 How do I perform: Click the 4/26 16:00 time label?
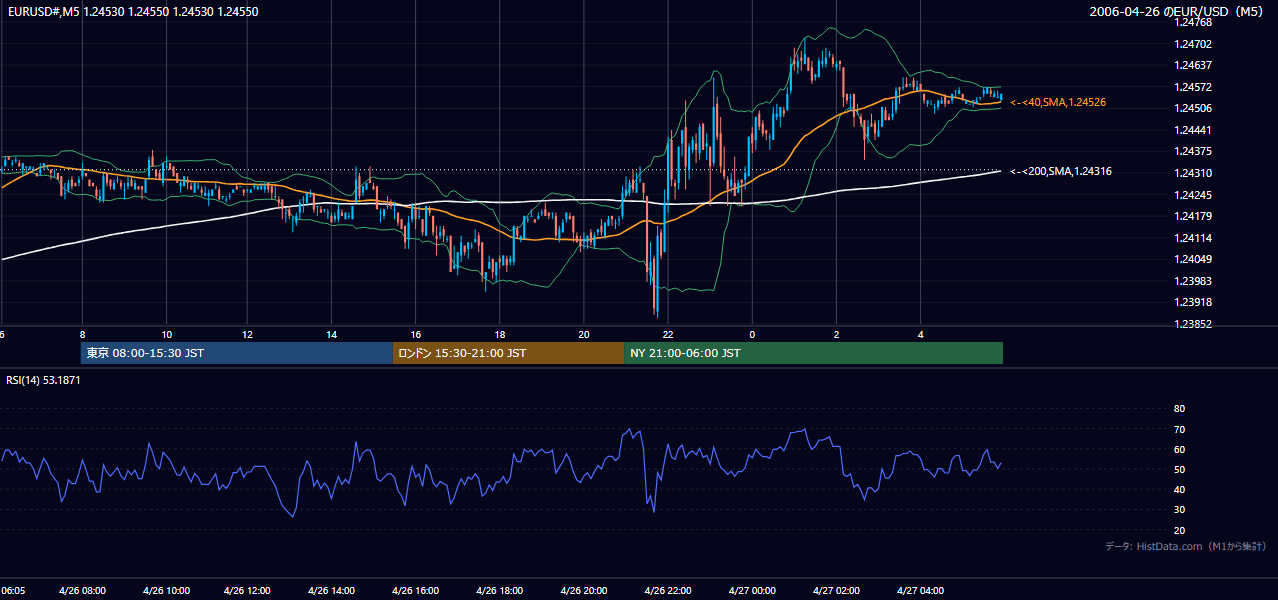[416, 591]
